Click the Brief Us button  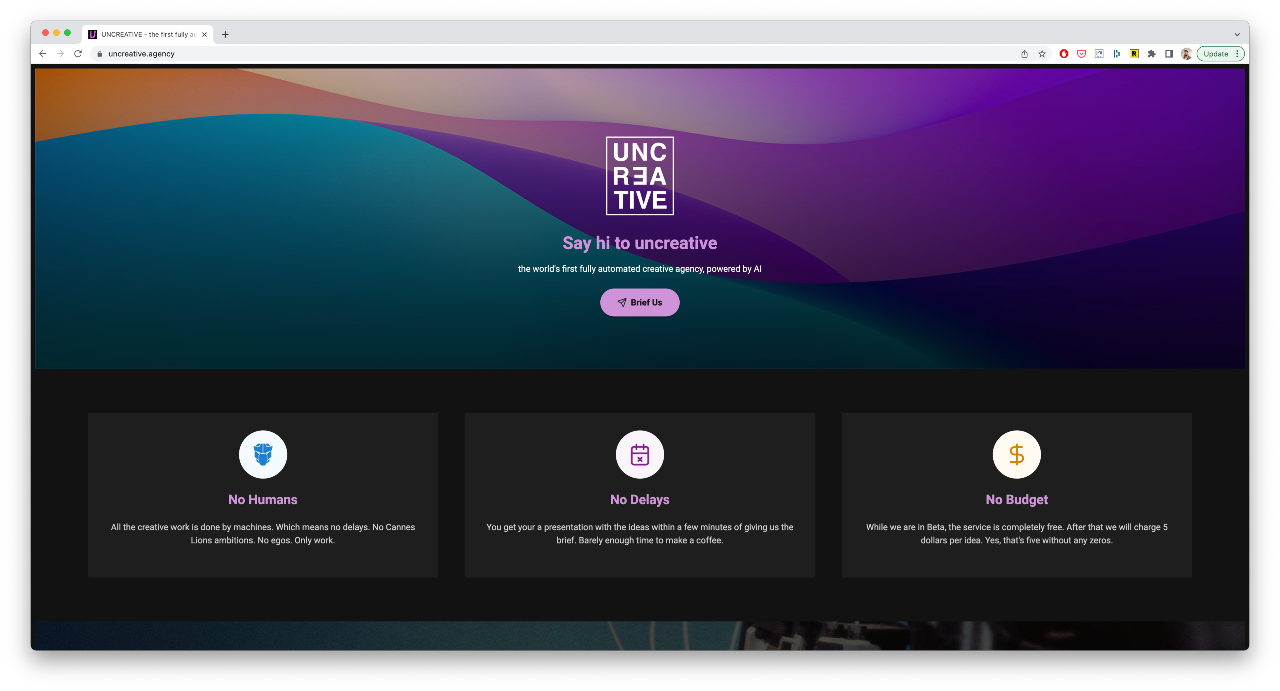tap(640, 302)
